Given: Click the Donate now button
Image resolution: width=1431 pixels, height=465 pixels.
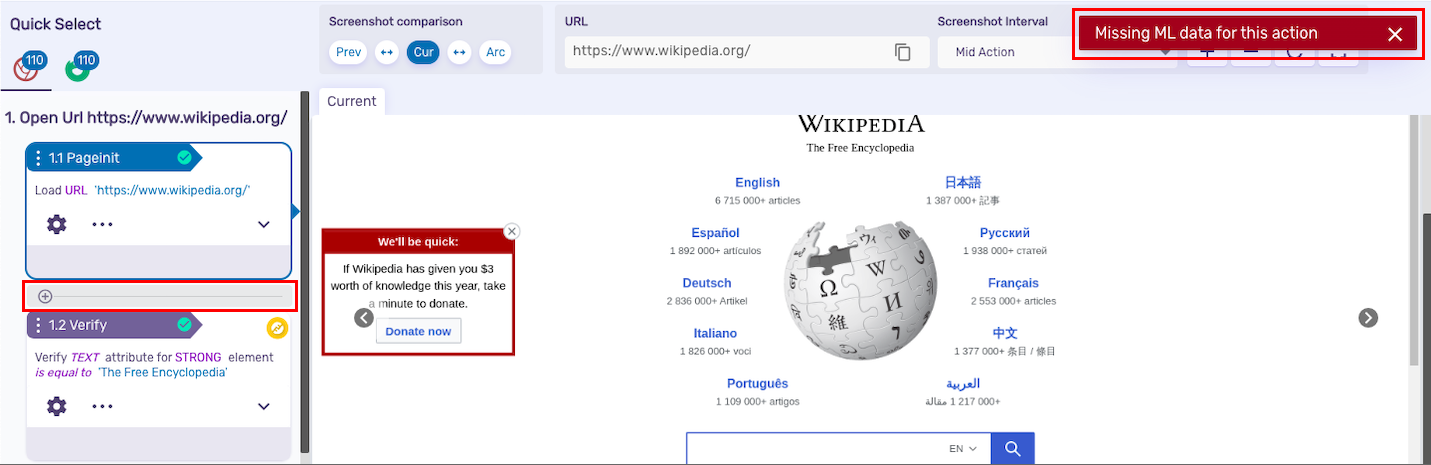Looking at the screenshot, I should point(418,331).
